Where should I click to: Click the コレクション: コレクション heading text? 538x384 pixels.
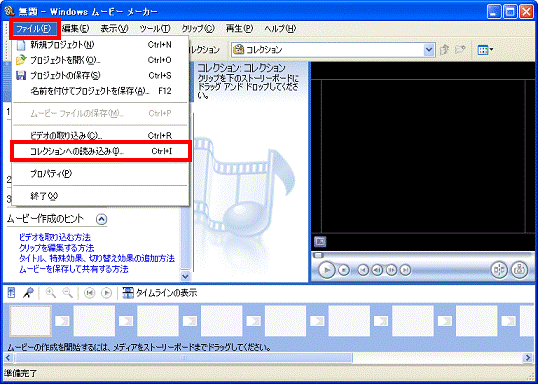242,68
